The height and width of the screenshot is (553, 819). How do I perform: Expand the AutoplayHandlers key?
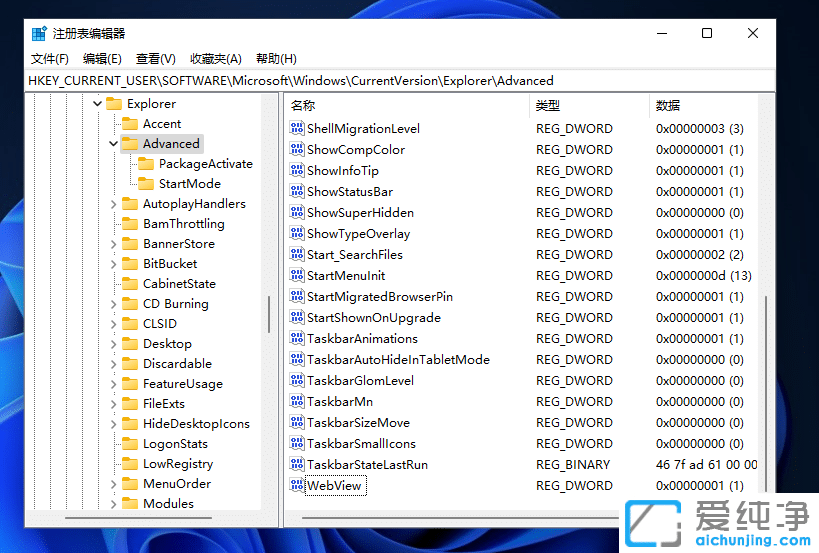[113, 204]
